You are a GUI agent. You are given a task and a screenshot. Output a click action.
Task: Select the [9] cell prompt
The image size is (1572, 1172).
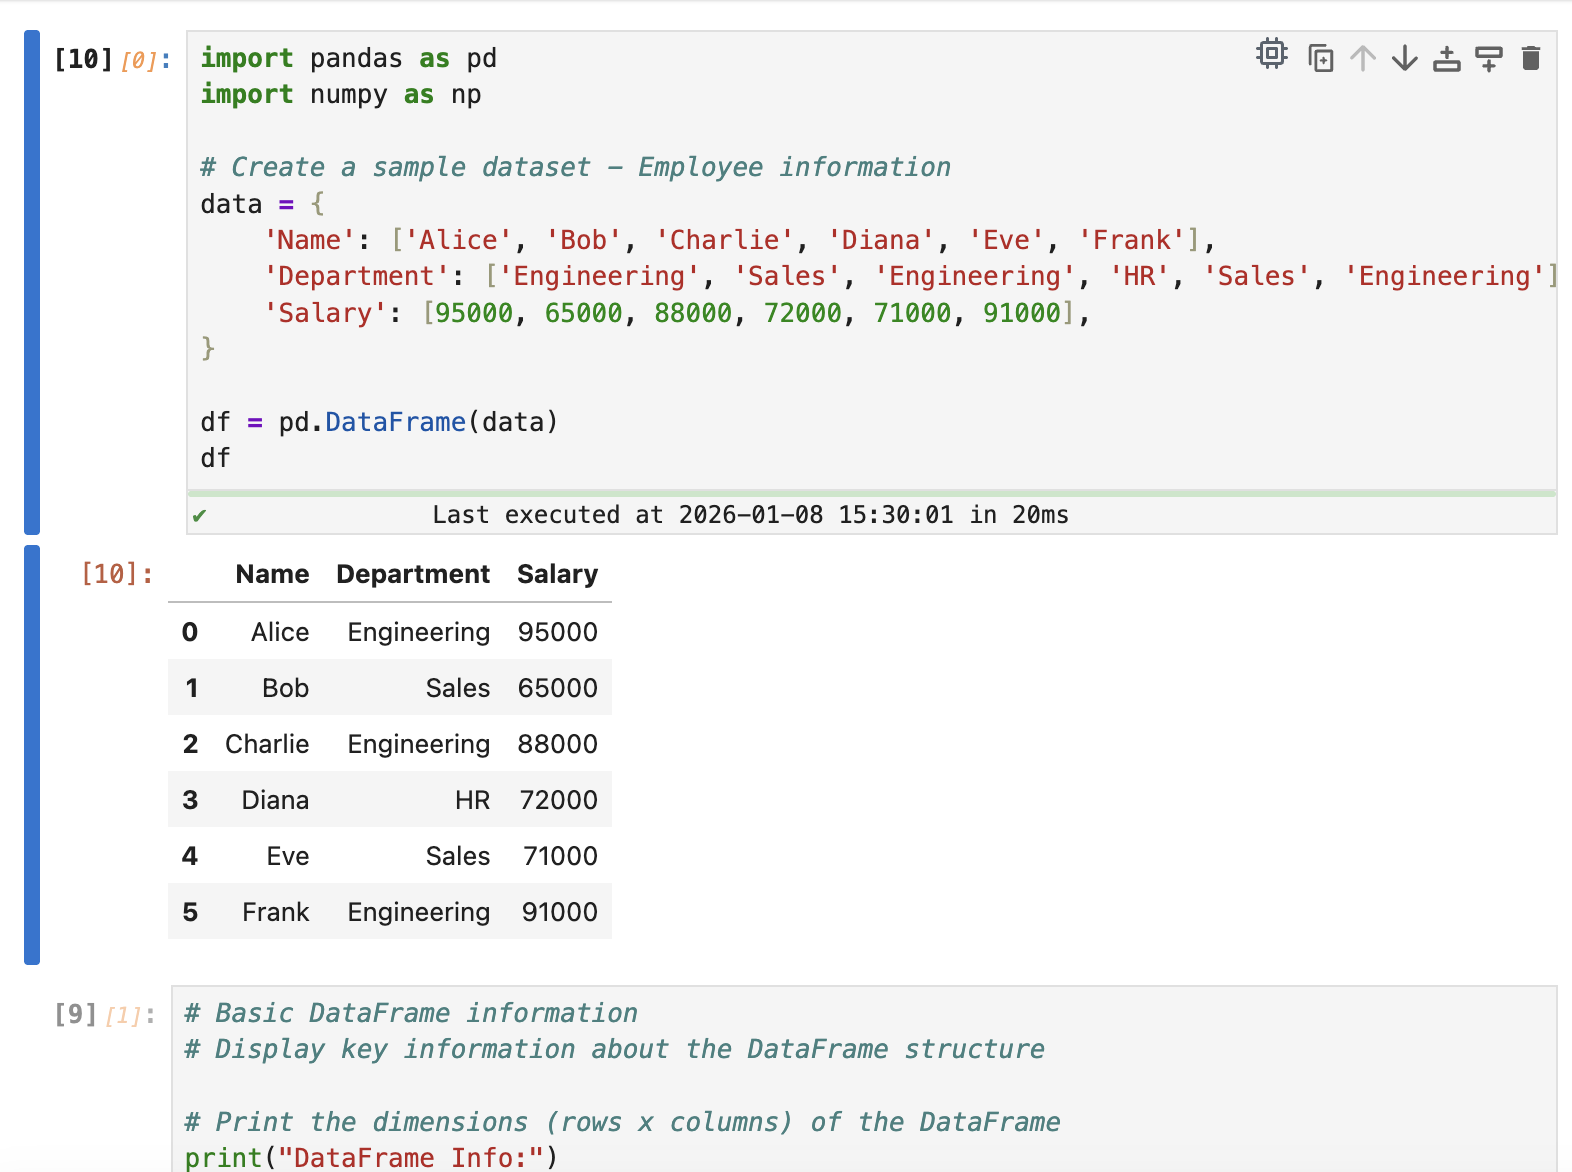(76, 1014)
